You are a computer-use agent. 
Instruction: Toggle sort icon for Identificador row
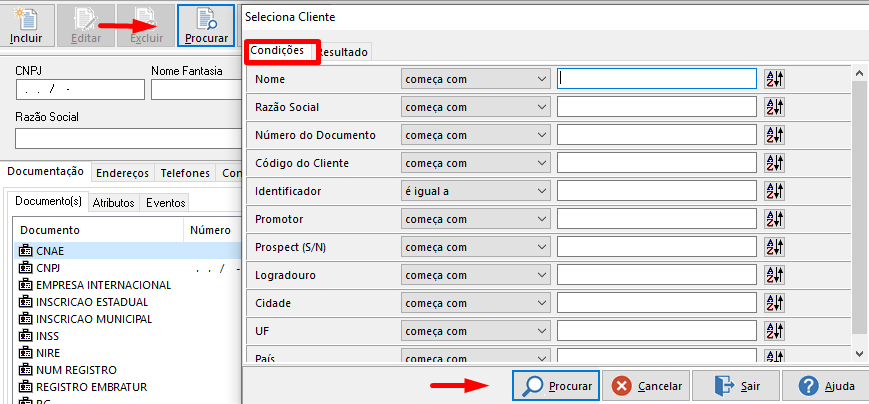774,191
